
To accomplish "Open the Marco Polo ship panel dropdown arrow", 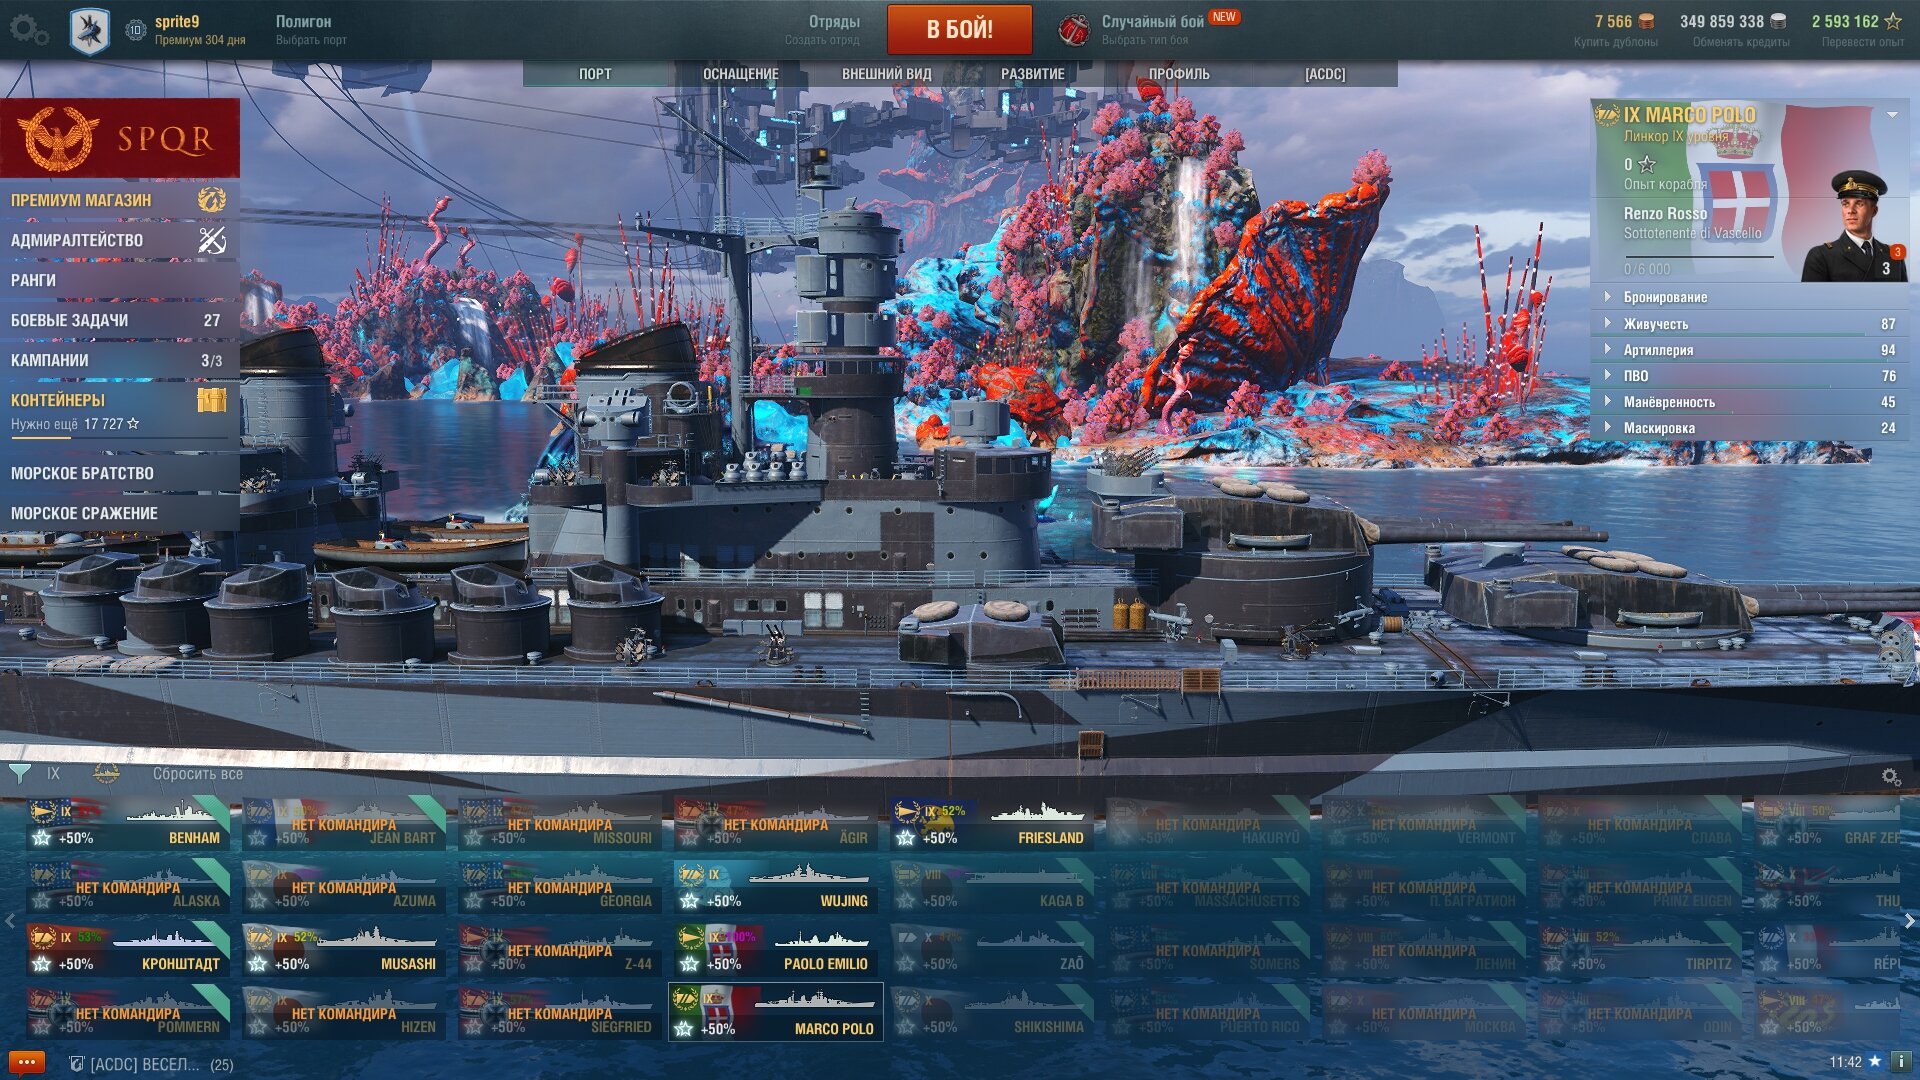I will (x=1892, y=115).
